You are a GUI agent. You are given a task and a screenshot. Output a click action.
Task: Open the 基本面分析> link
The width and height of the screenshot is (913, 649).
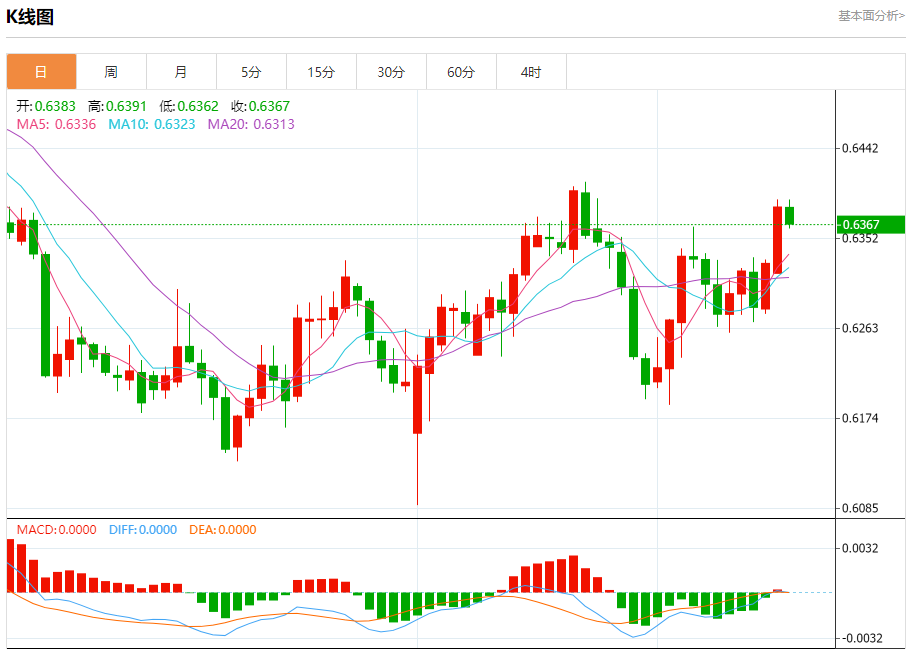[871, 16]
